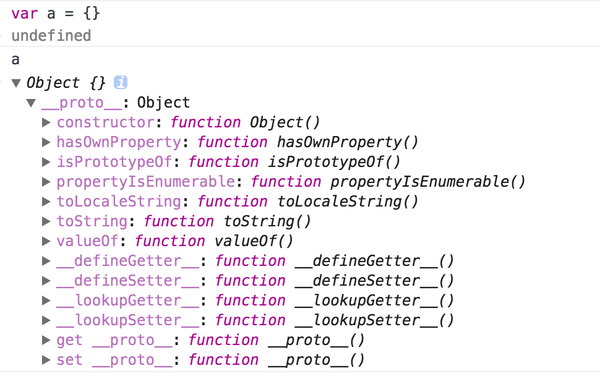Image resolution: width=600 pixels, height=376 pixels.
Task: Expand the __defineGetter__ arrow
Action: [46, 261]
